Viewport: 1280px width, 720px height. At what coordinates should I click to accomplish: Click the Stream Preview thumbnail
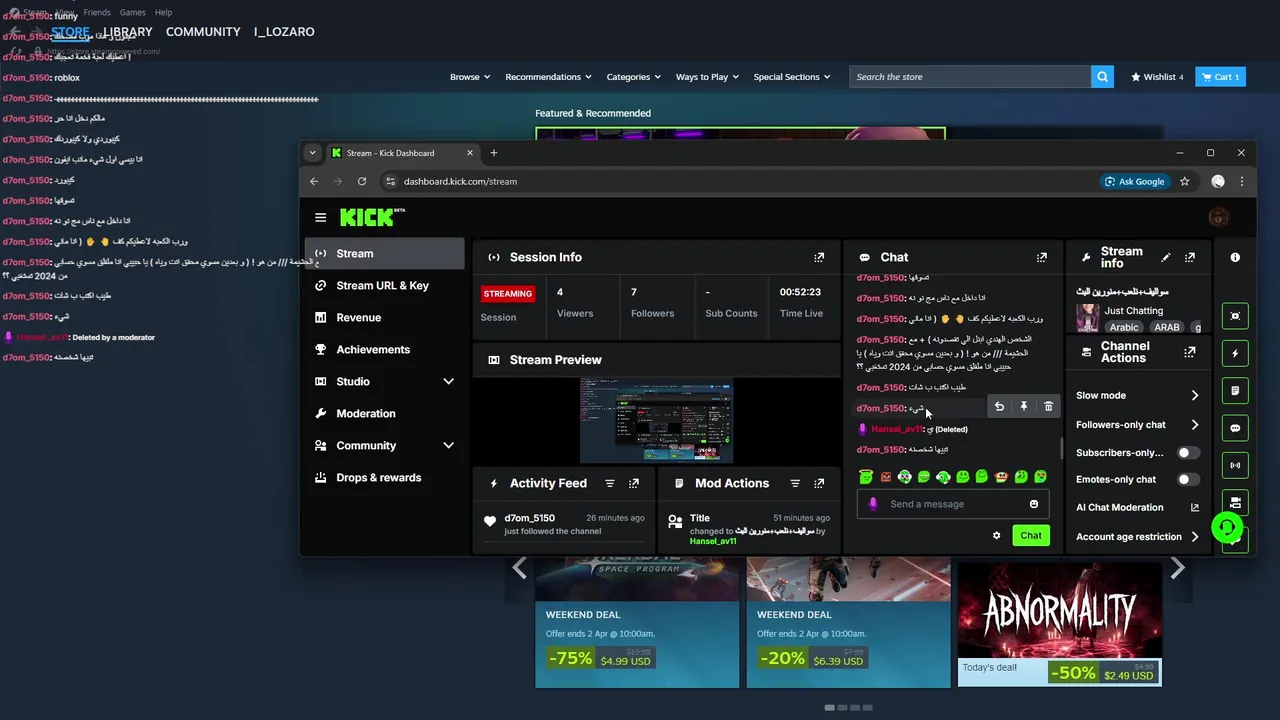[x=656, y=421]
